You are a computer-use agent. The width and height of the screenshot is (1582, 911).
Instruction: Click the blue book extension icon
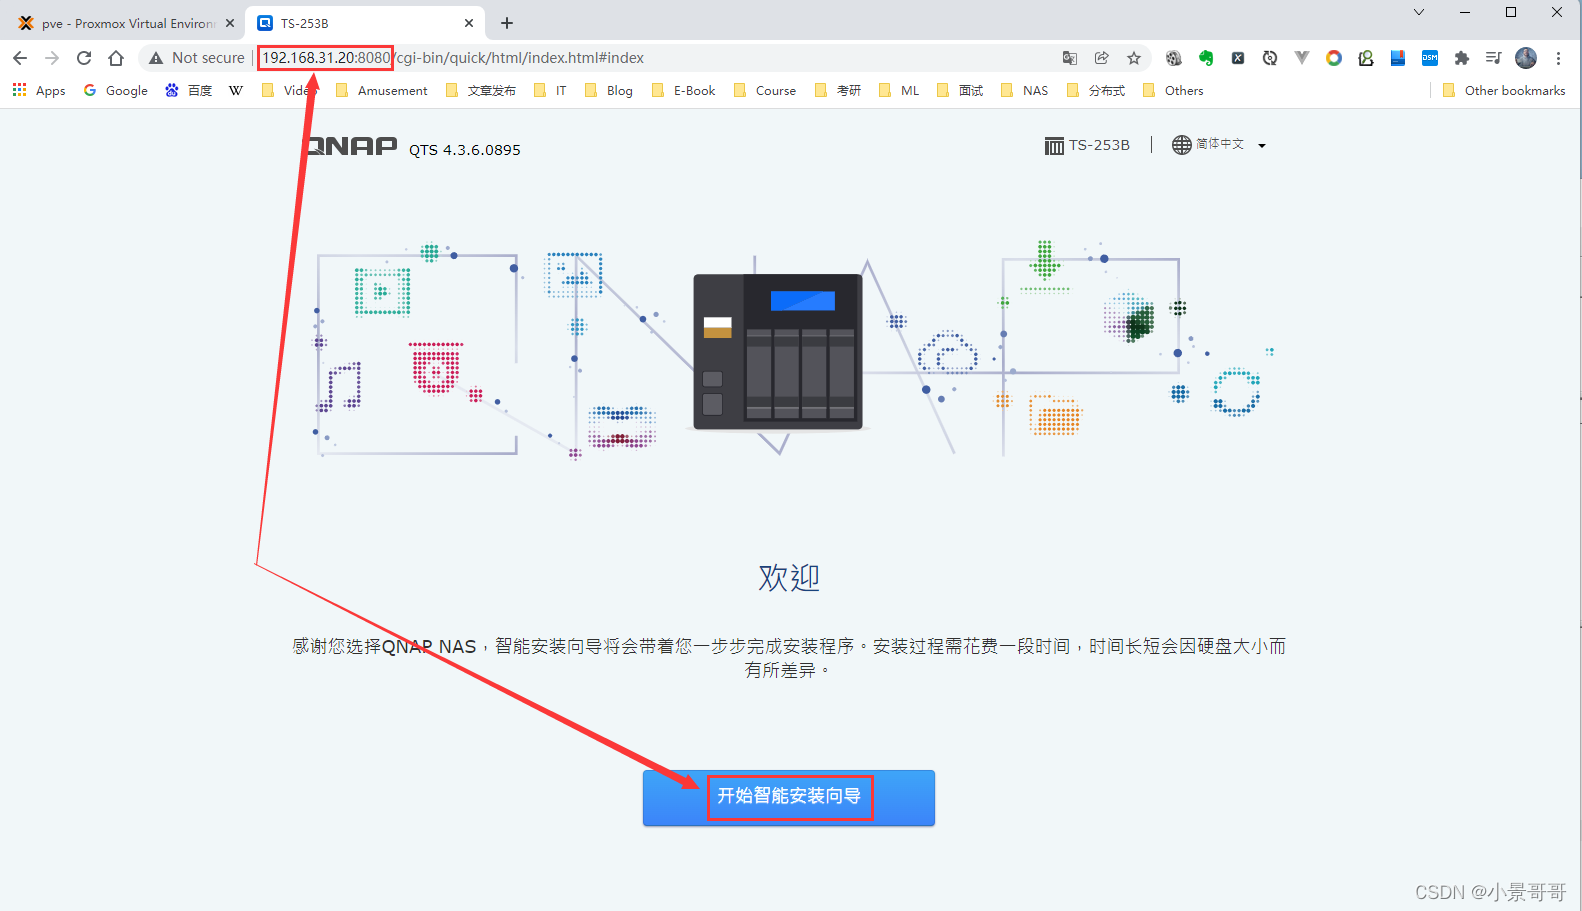[x=1398, y=58]
